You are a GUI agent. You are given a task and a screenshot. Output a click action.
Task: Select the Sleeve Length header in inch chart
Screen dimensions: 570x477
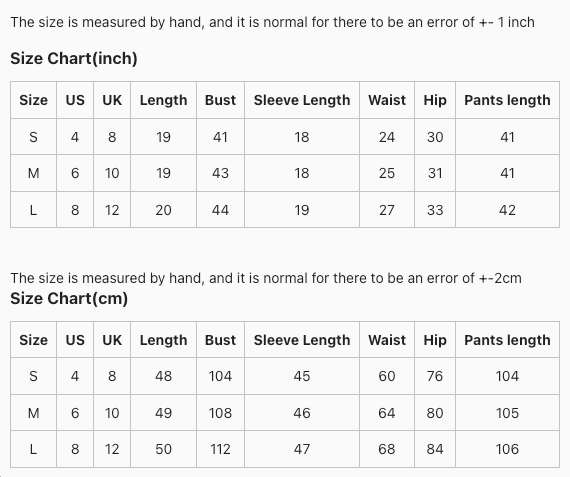[x=302, y=100]
